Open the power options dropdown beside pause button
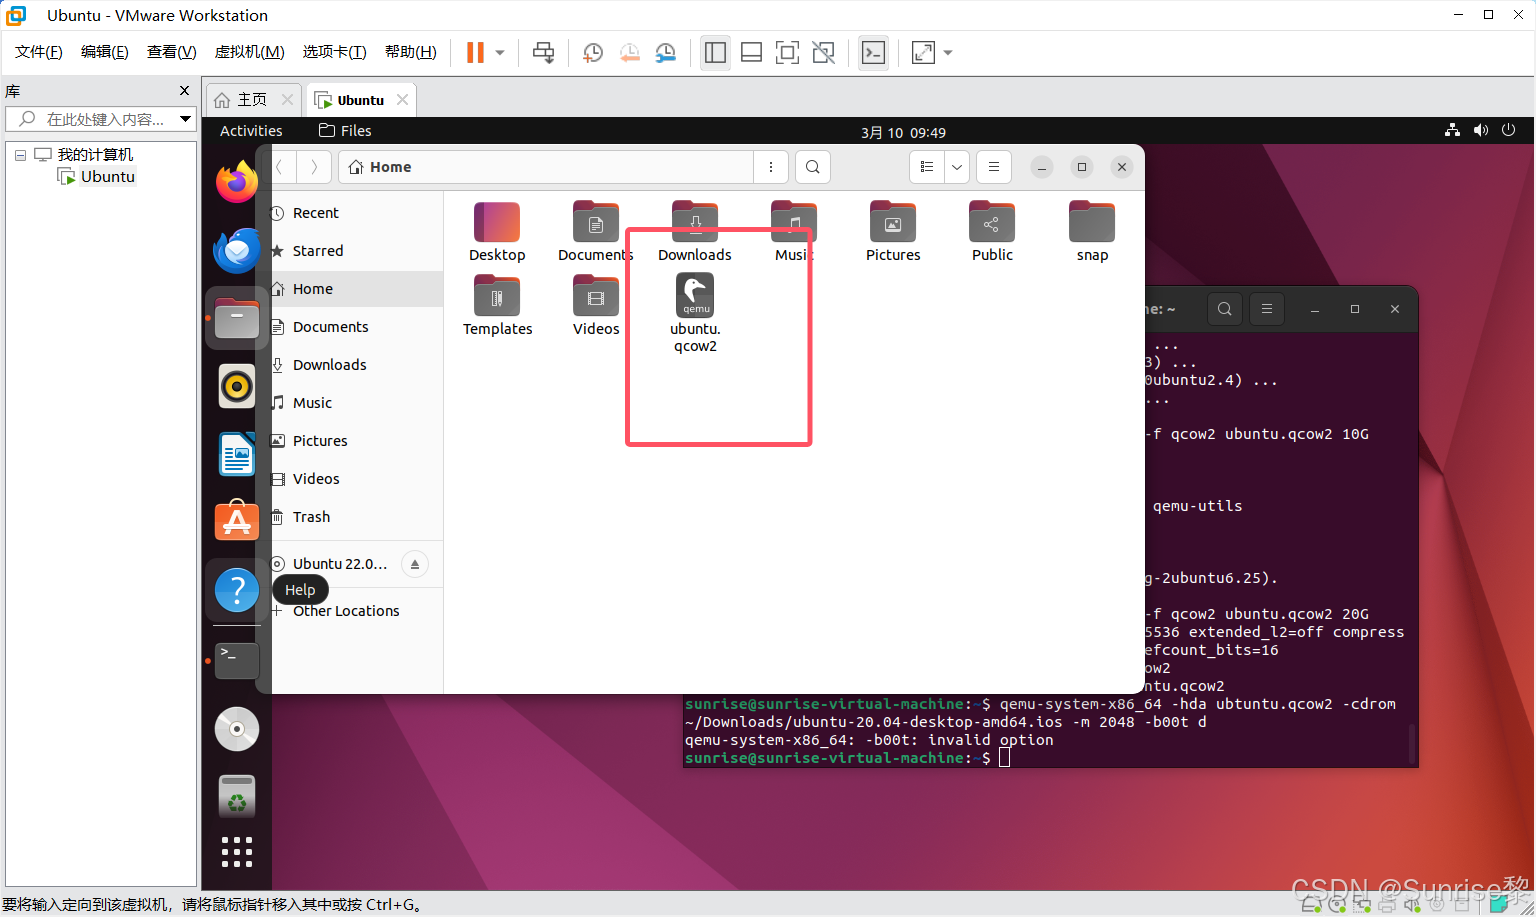The height and width of the screenshot is (917, 1536). [500, 53]
